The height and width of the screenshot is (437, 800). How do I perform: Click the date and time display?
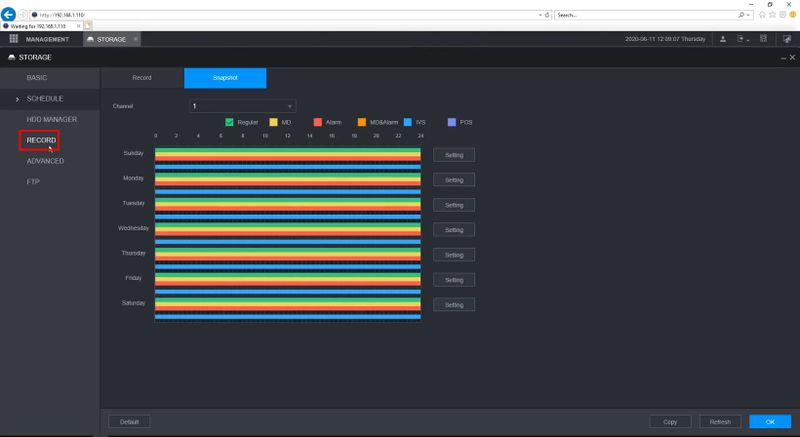point(665,39)
